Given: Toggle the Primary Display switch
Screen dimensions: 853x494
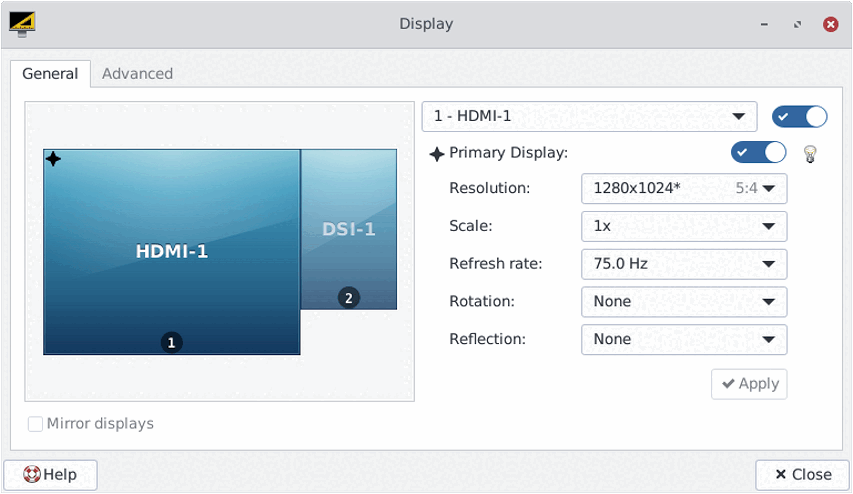Looking at the screenshot, I should pos(758,152).
